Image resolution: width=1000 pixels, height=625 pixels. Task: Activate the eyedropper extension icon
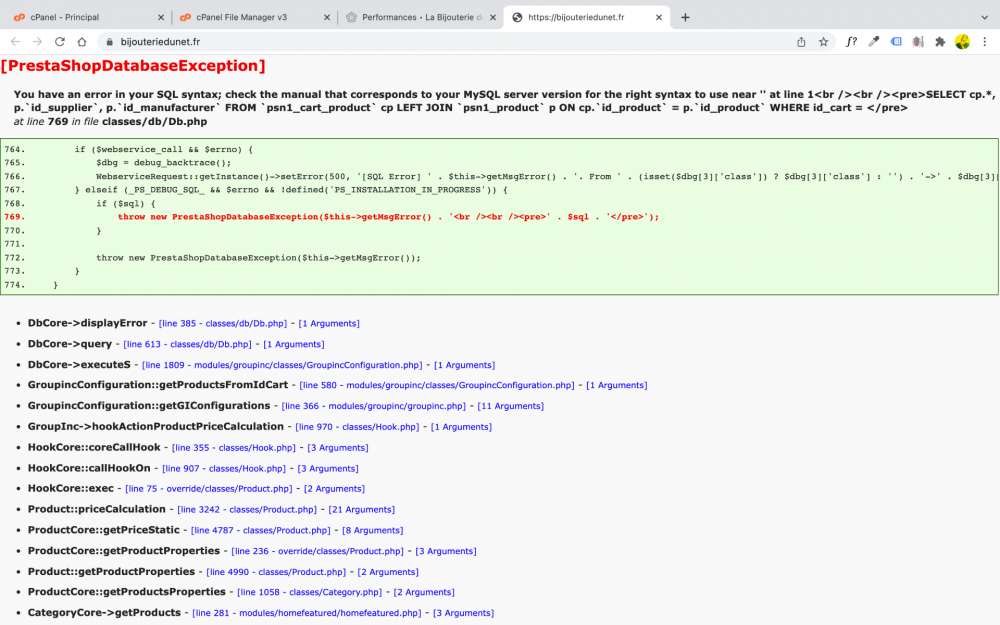[x=874, y=41]
